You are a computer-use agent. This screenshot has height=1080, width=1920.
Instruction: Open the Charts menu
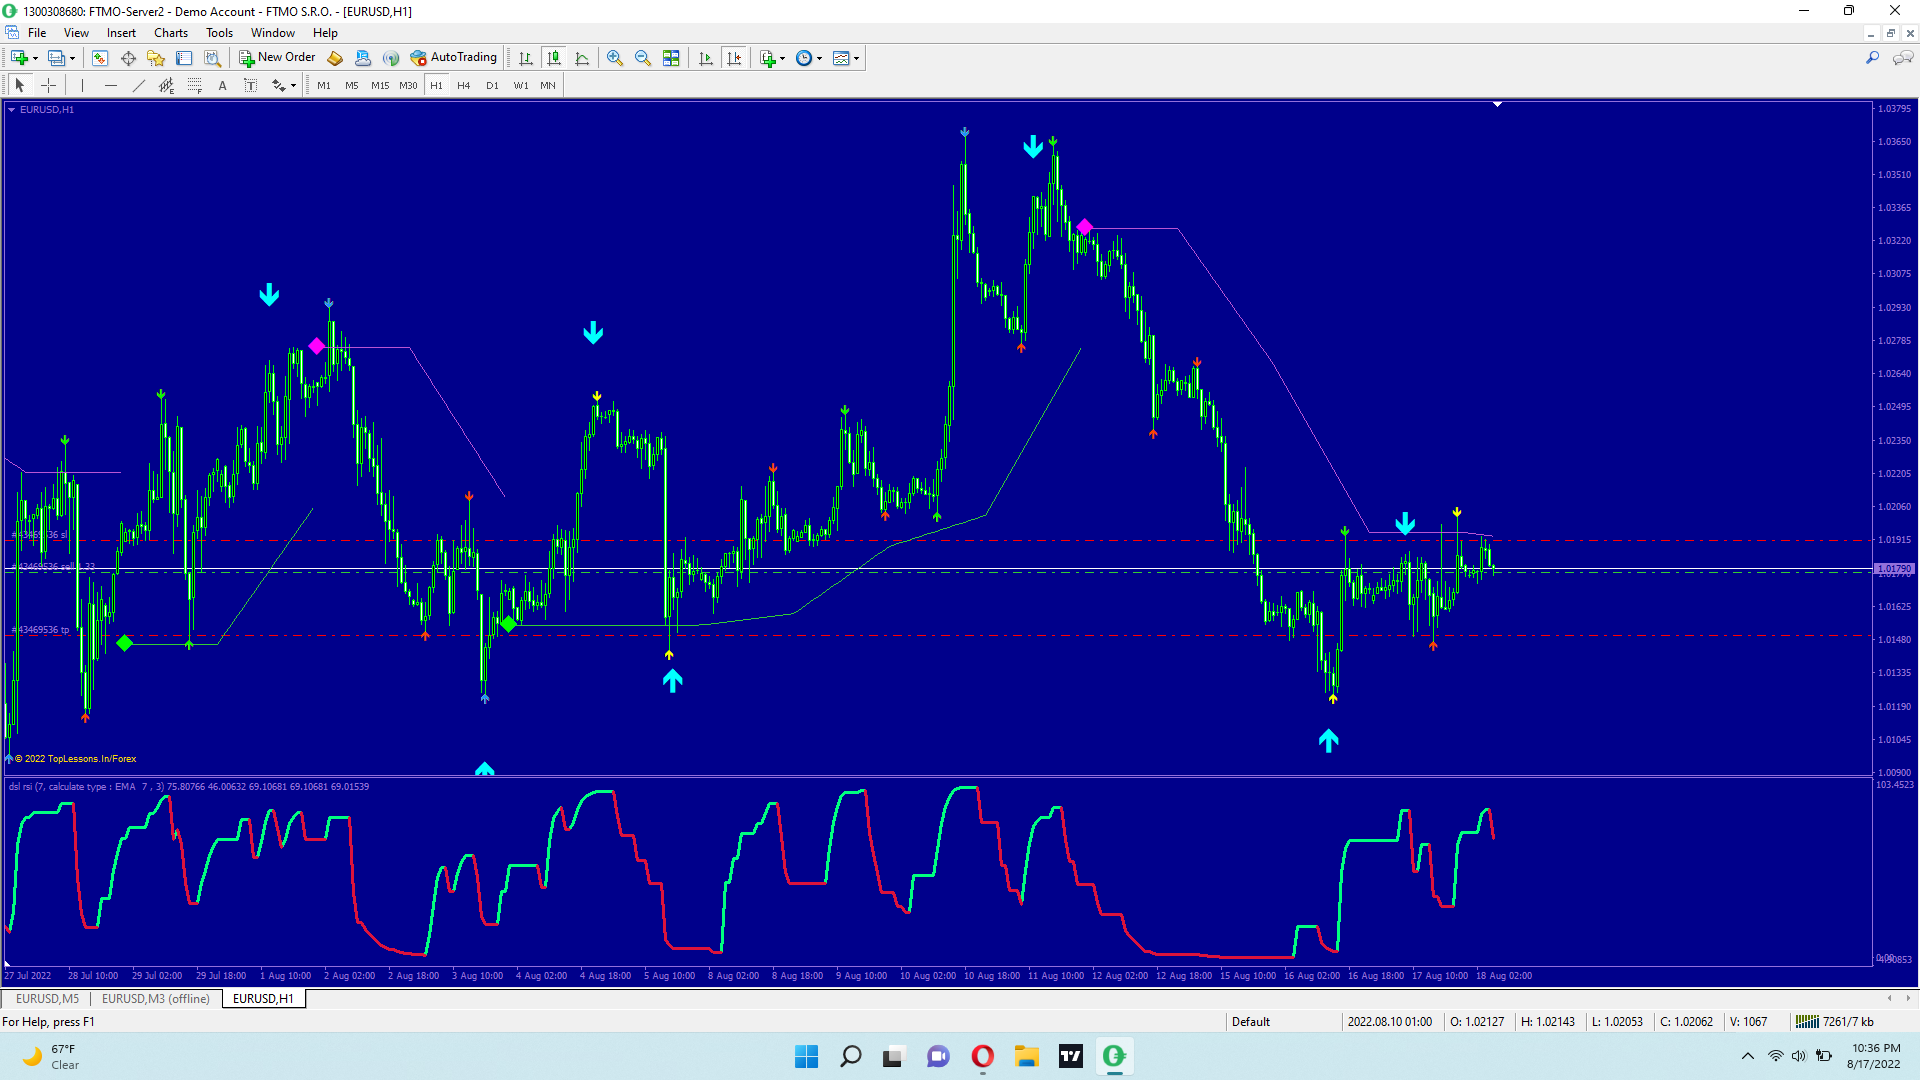170,33
